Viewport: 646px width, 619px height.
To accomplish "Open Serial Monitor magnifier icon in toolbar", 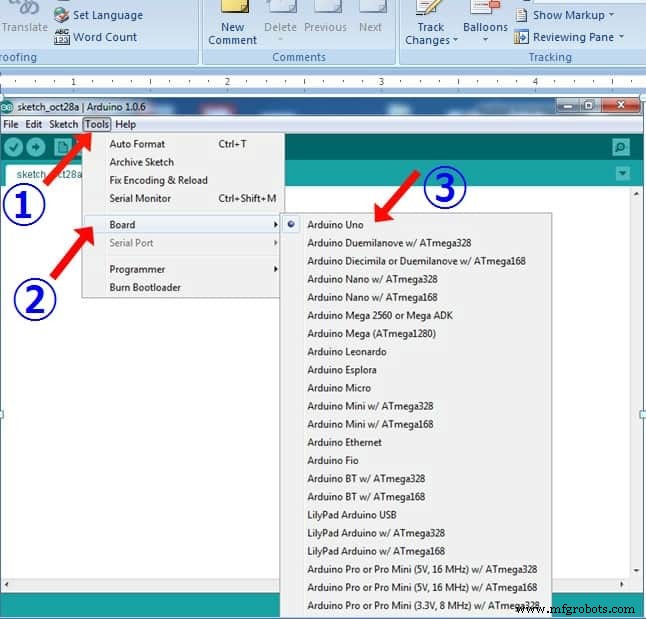I will point(621,147).
